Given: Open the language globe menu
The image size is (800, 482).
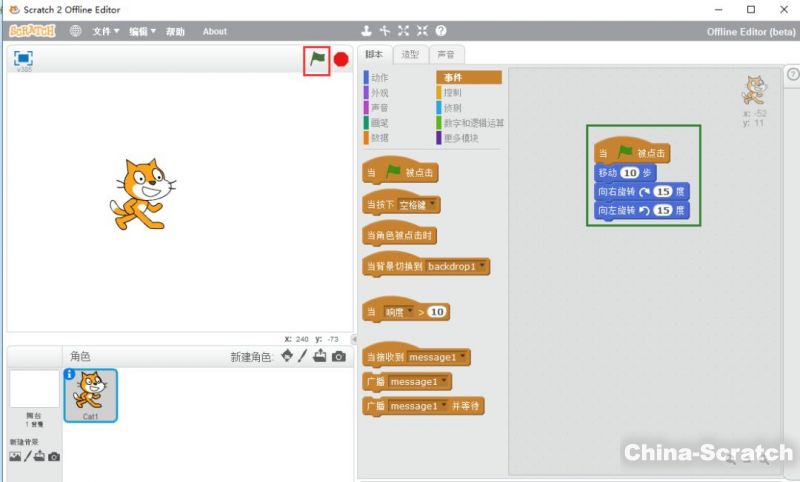Looking at the screenshot, I should click(76, 31).
